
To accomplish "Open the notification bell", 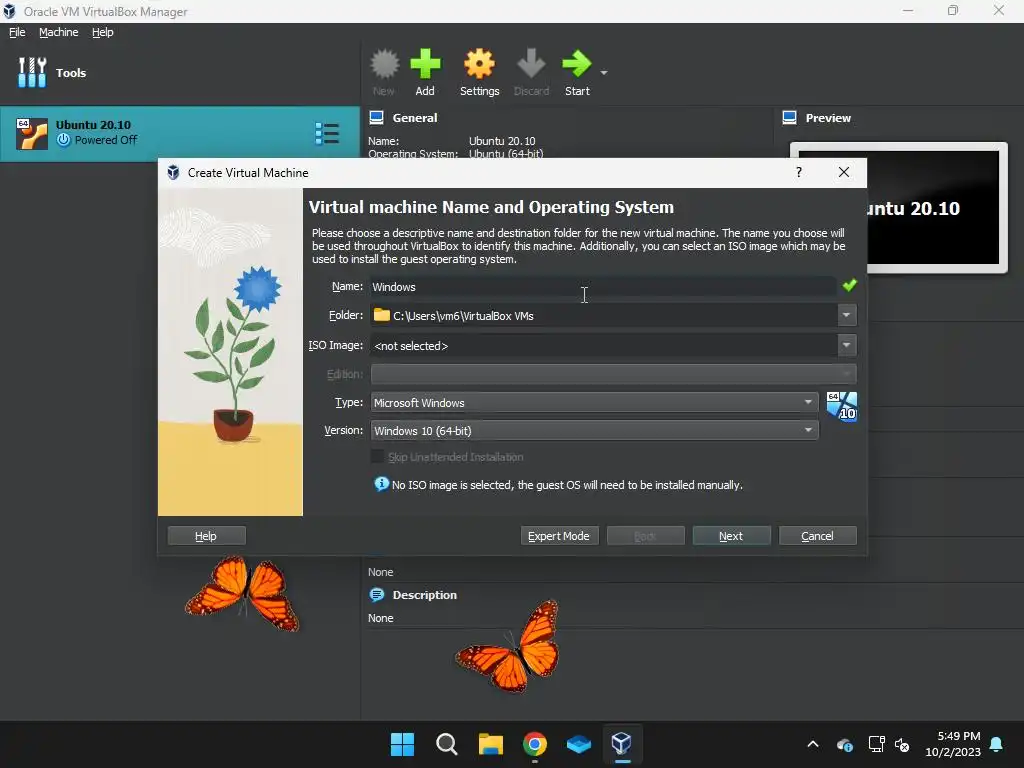I will pyautogui.click(x=997, y=744).
